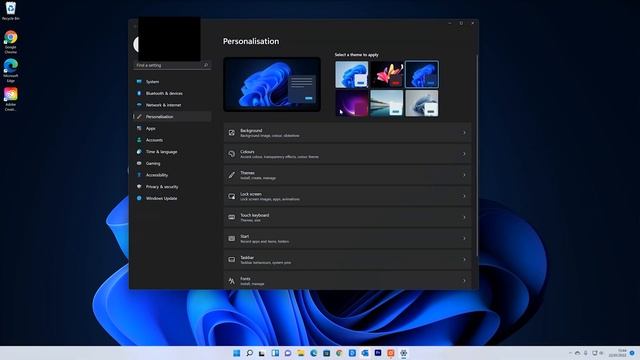Open System settings in the sidebar

tap(172, 82)
